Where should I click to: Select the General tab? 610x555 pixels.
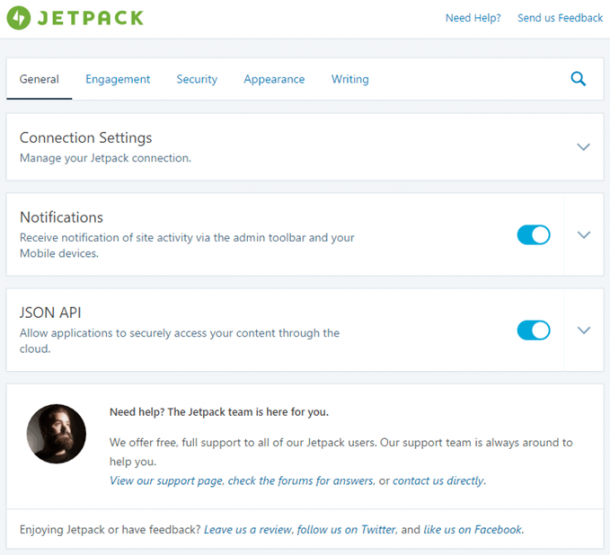pos(39,79)
